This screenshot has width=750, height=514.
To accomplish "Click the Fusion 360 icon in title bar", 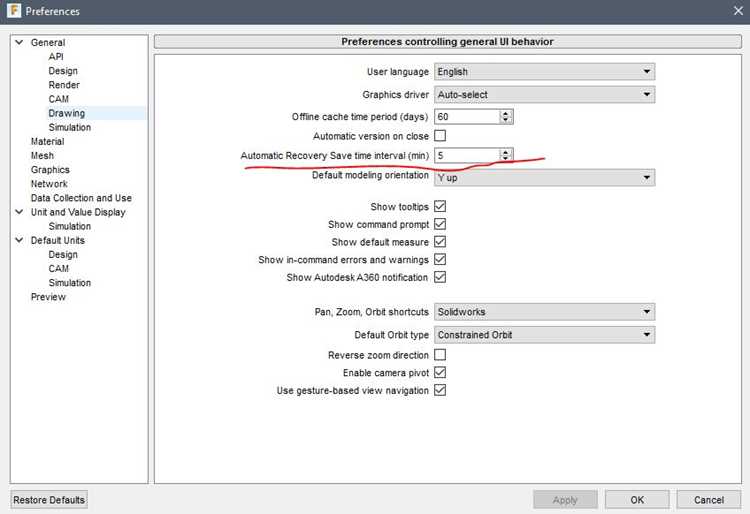I will click(14, 11).
